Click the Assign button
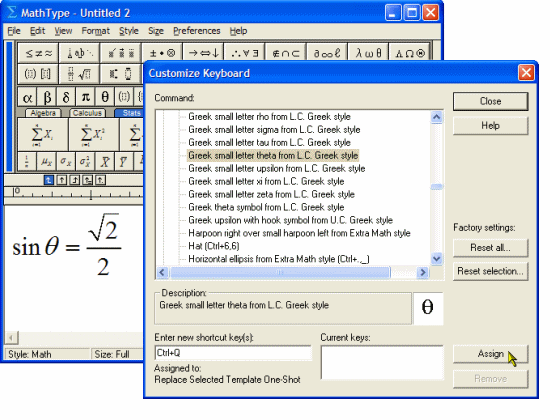550x420 pixels. pos(490,354)
